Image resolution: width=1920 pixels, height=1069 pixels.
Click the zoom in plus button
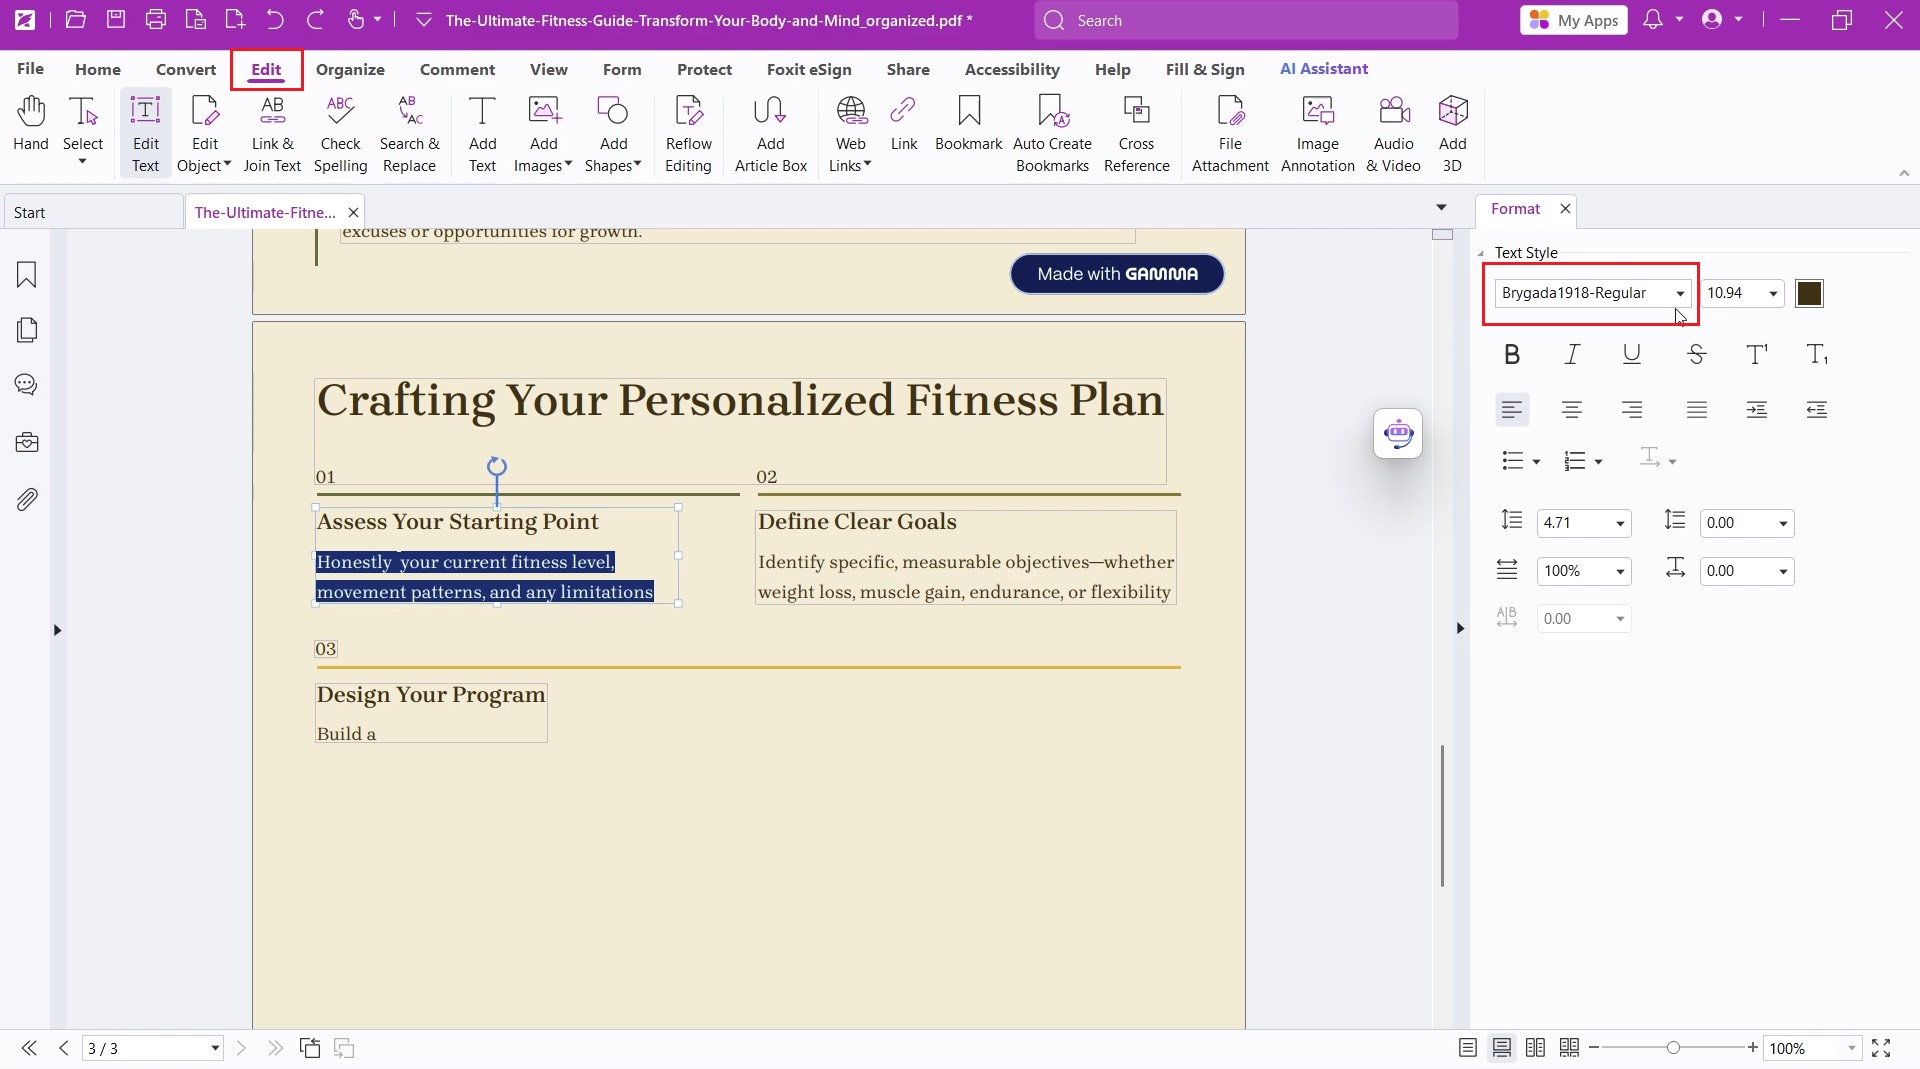1753,1048
